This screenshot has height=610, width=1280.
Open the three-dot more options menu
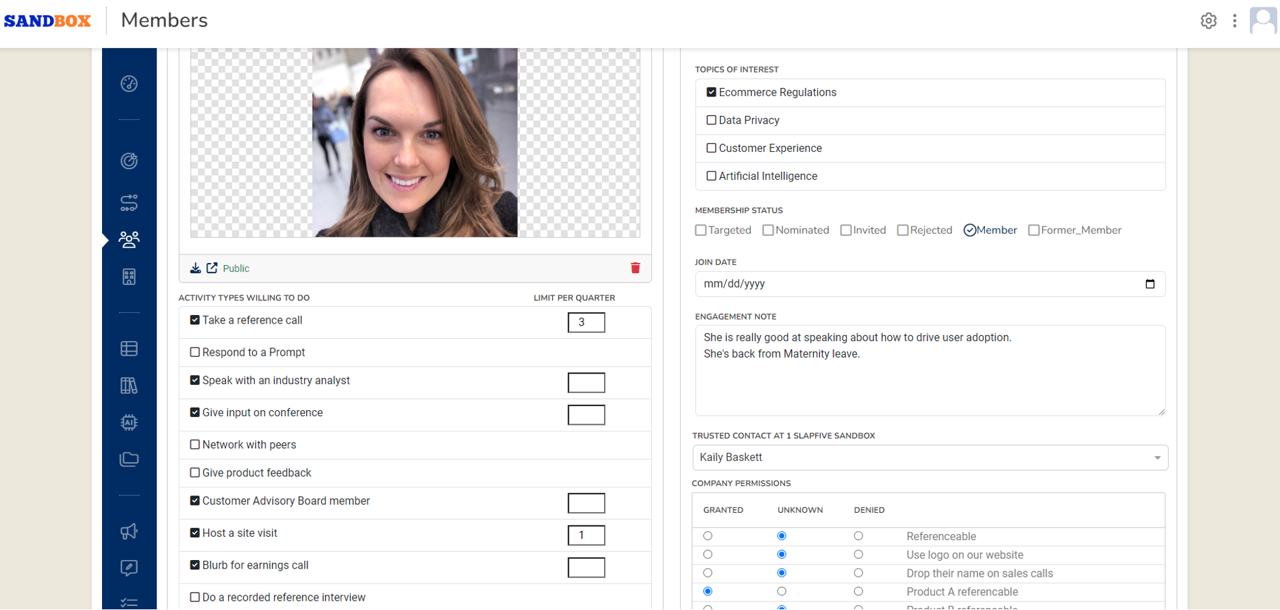[1235, 21]
